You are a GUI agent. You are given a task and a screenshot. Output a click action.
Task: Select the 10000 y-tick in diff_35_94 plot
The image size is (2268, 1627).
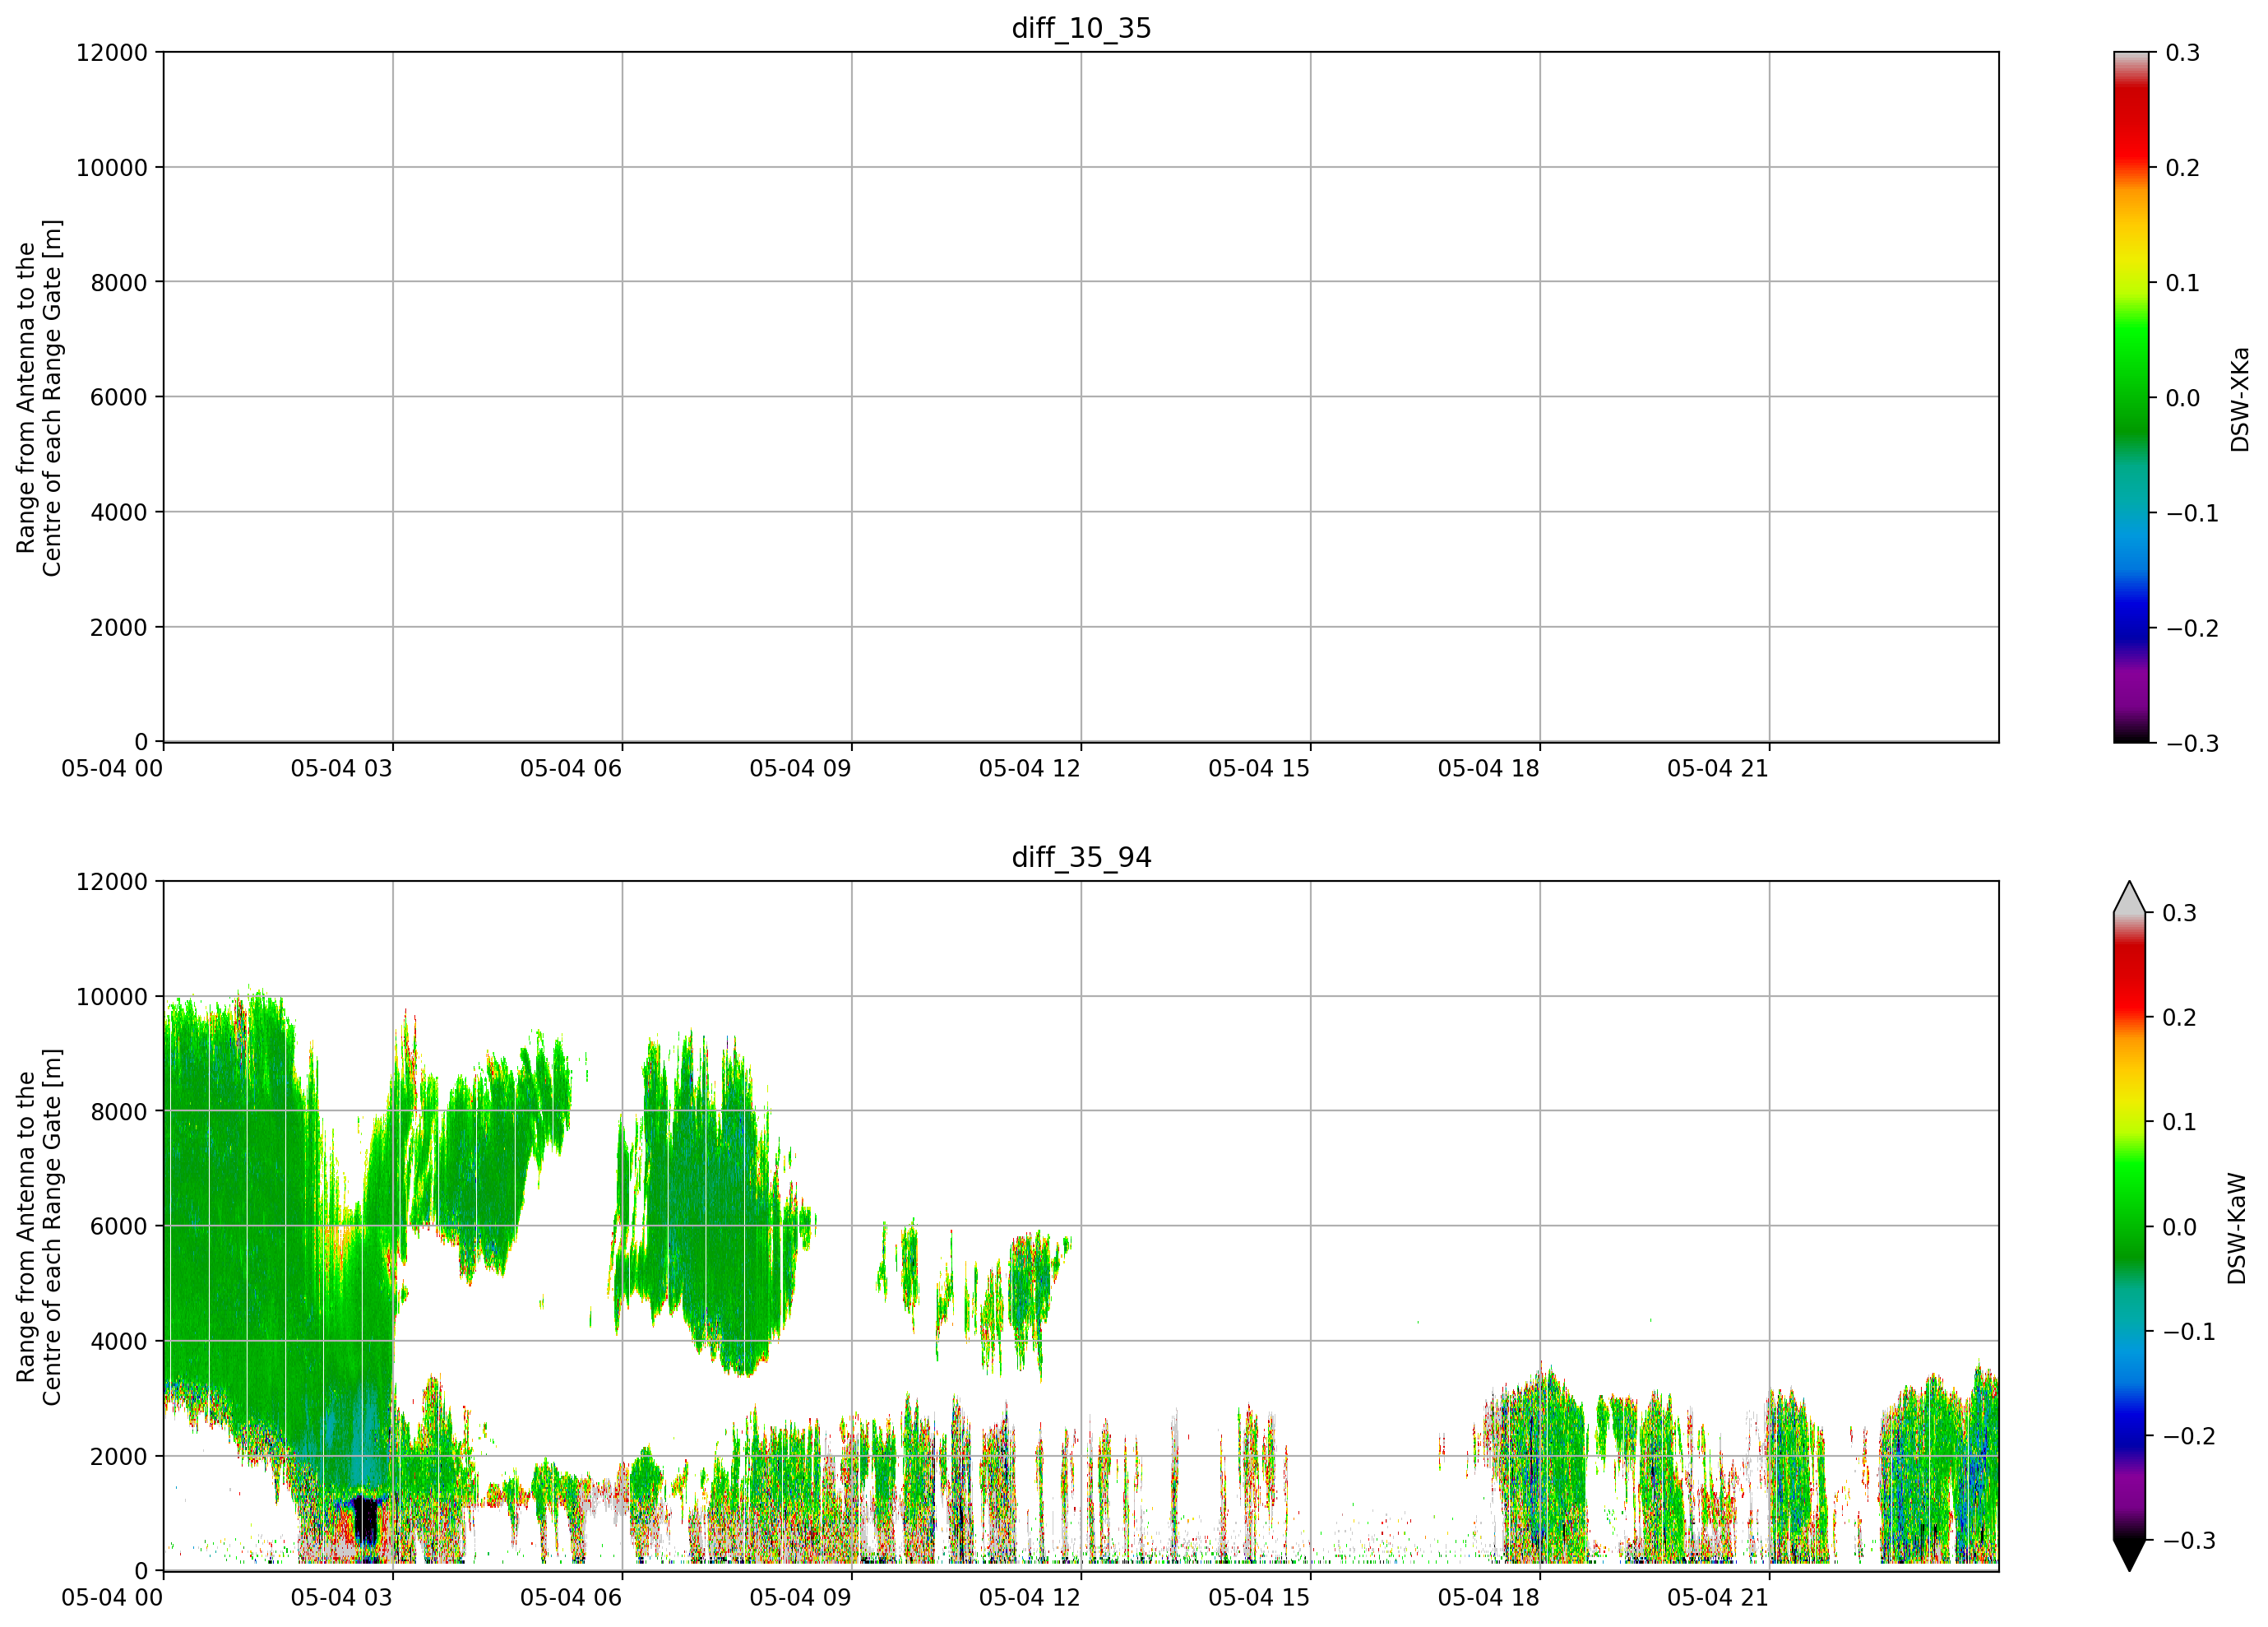click(x=112, y=997)
